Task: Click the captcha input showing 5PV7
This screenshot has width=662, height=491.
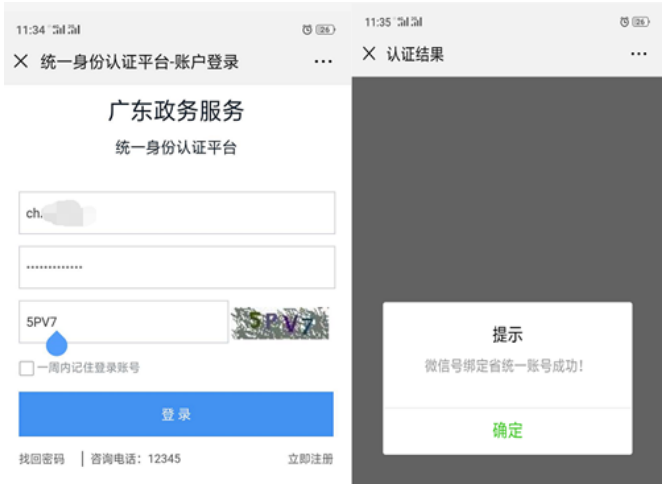Action: pos(123,322)
